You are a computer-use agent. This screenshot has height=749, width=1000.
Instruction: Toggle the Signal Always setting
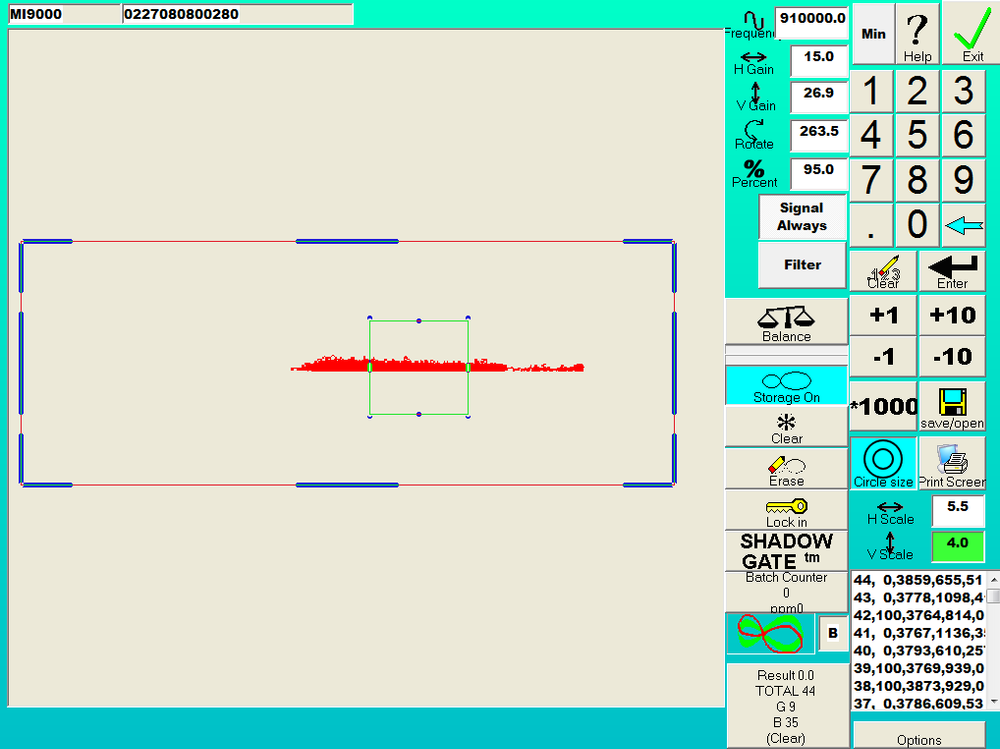coord(802,217)
